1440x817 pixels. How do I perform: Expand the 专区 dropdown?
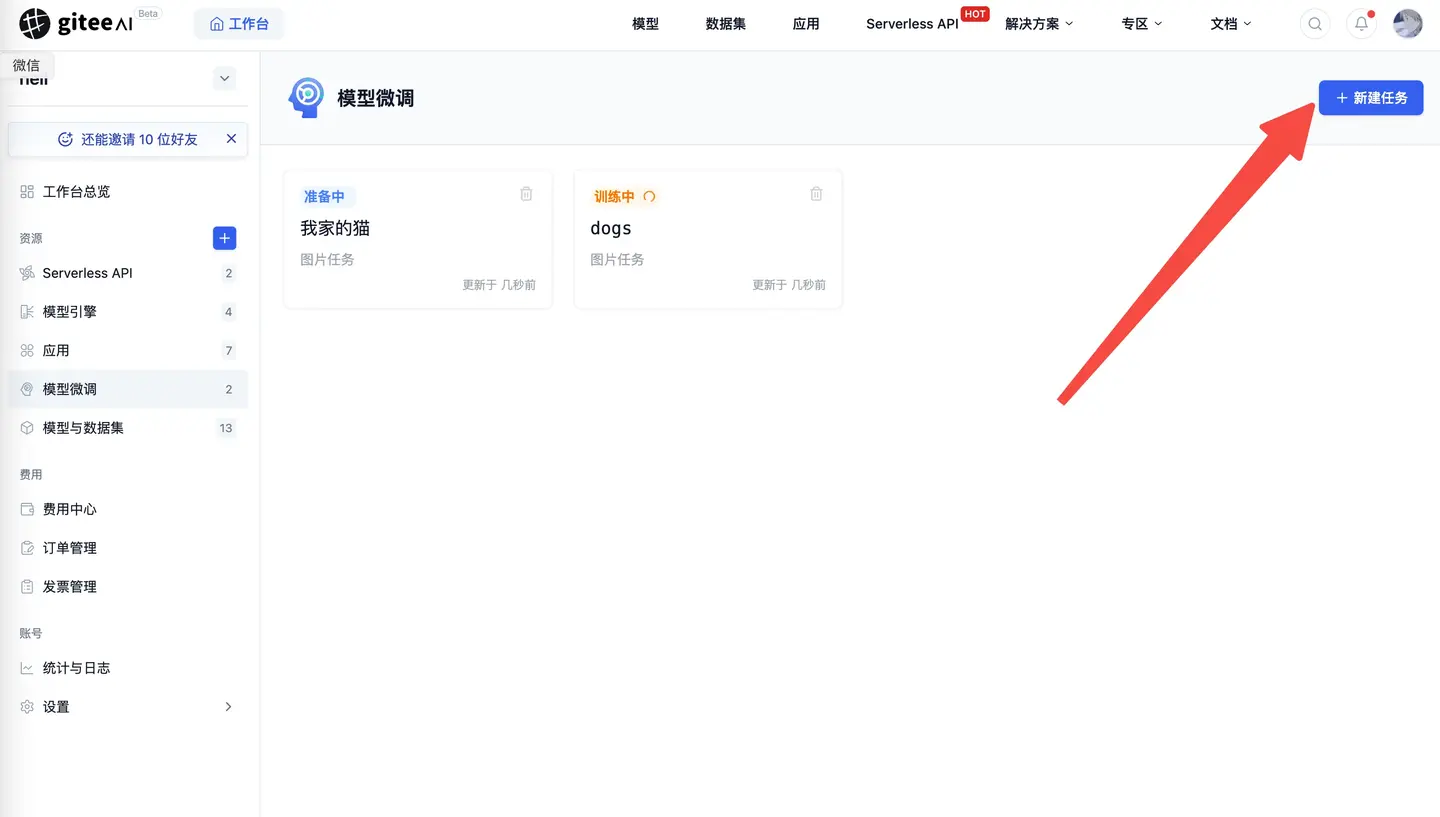pyautogui.click(x=1141, y=23)
